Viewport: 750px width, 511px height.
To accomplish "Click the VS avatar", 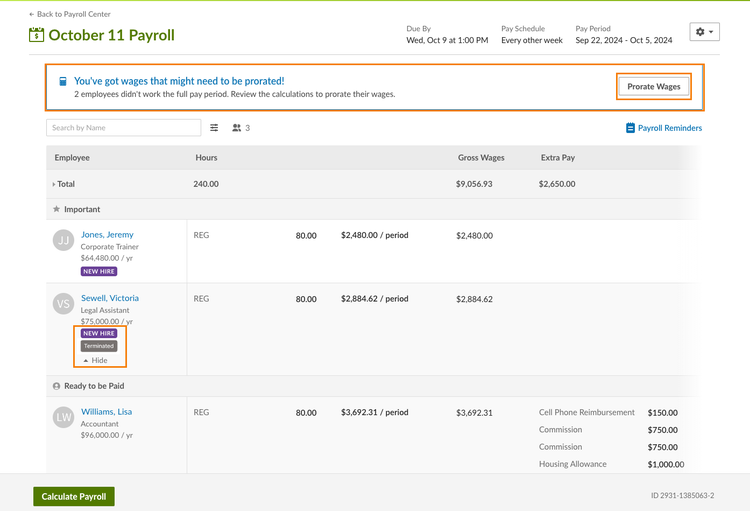I will (x=63, y=304).
